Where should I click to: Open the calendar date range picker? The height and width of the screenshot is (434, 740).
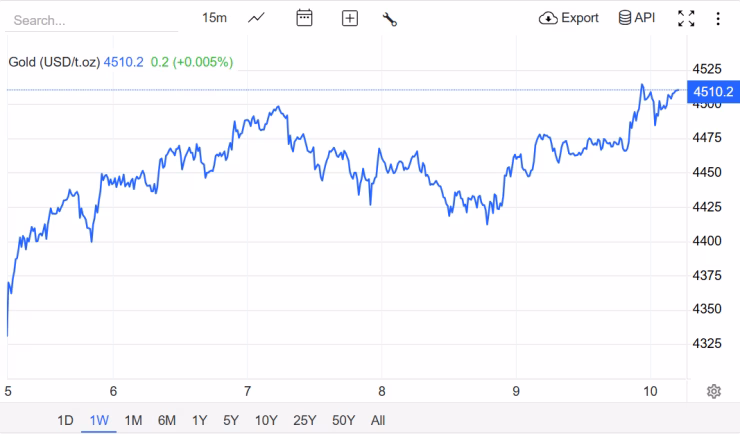coord(305,18)
